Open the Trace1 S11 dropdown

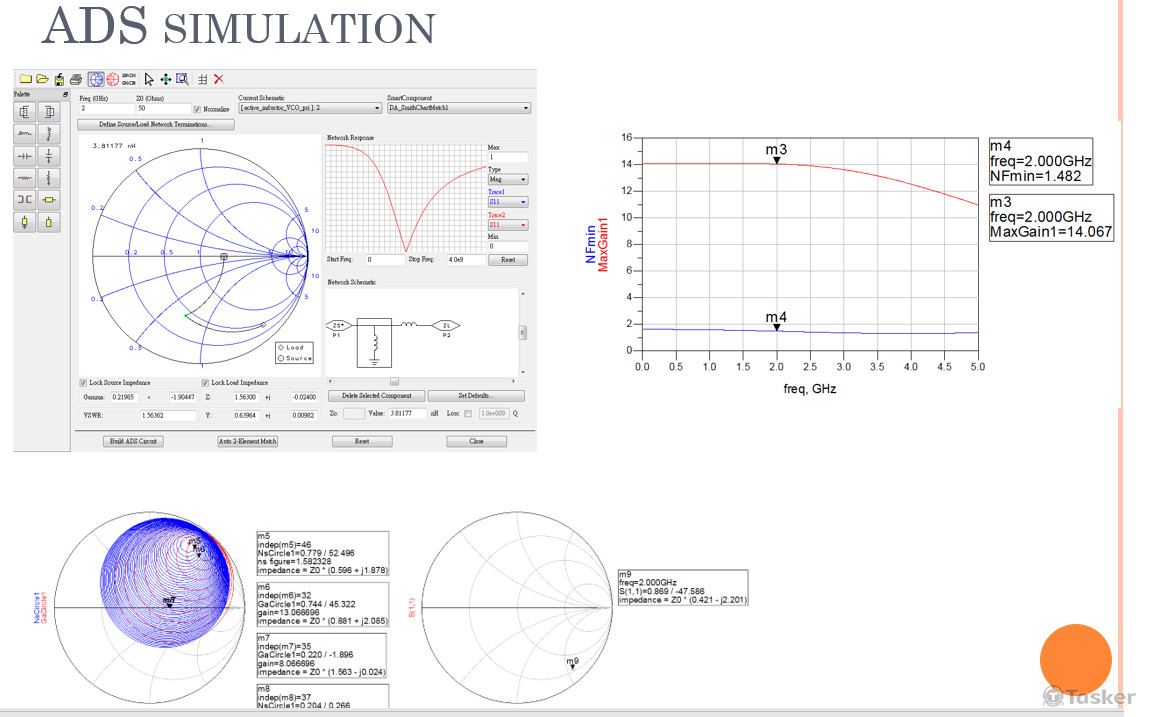tap(507, 202)
